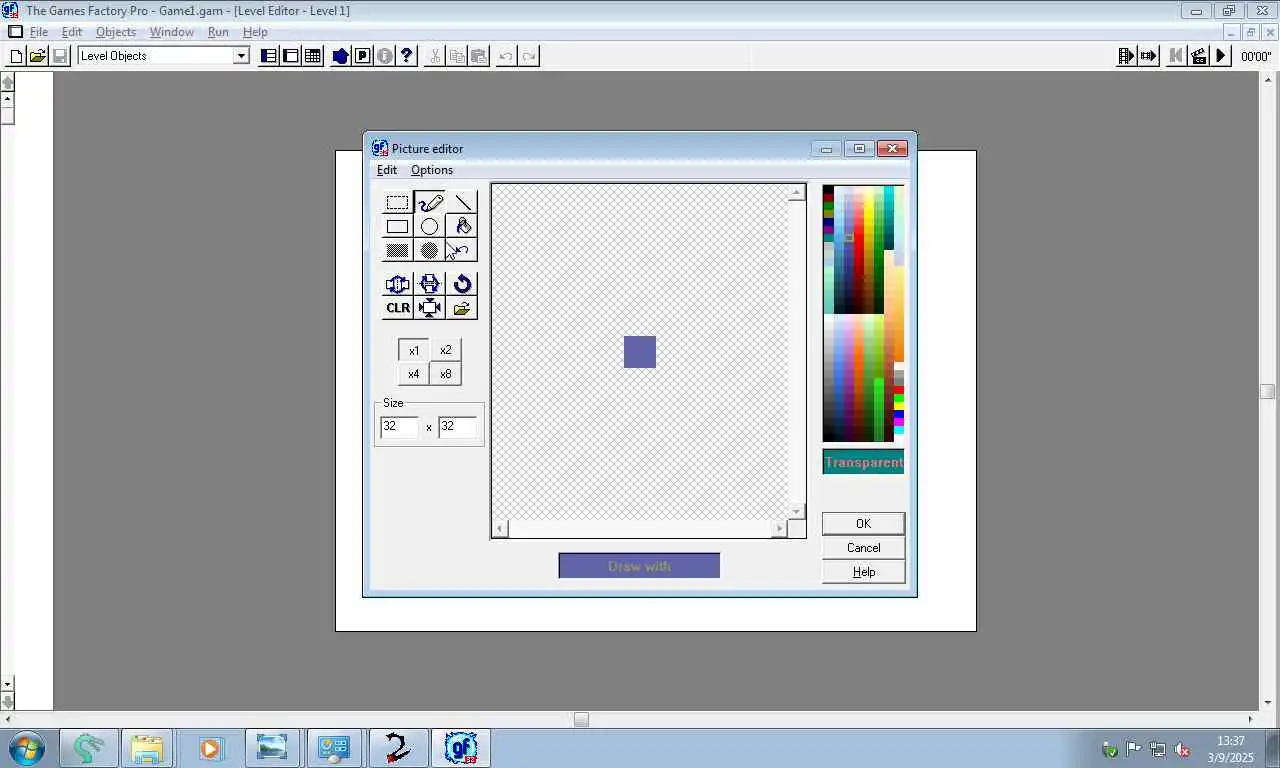Rotate the picture with the rotate icon
The image size is (1280, 768).
click(462, 284)
